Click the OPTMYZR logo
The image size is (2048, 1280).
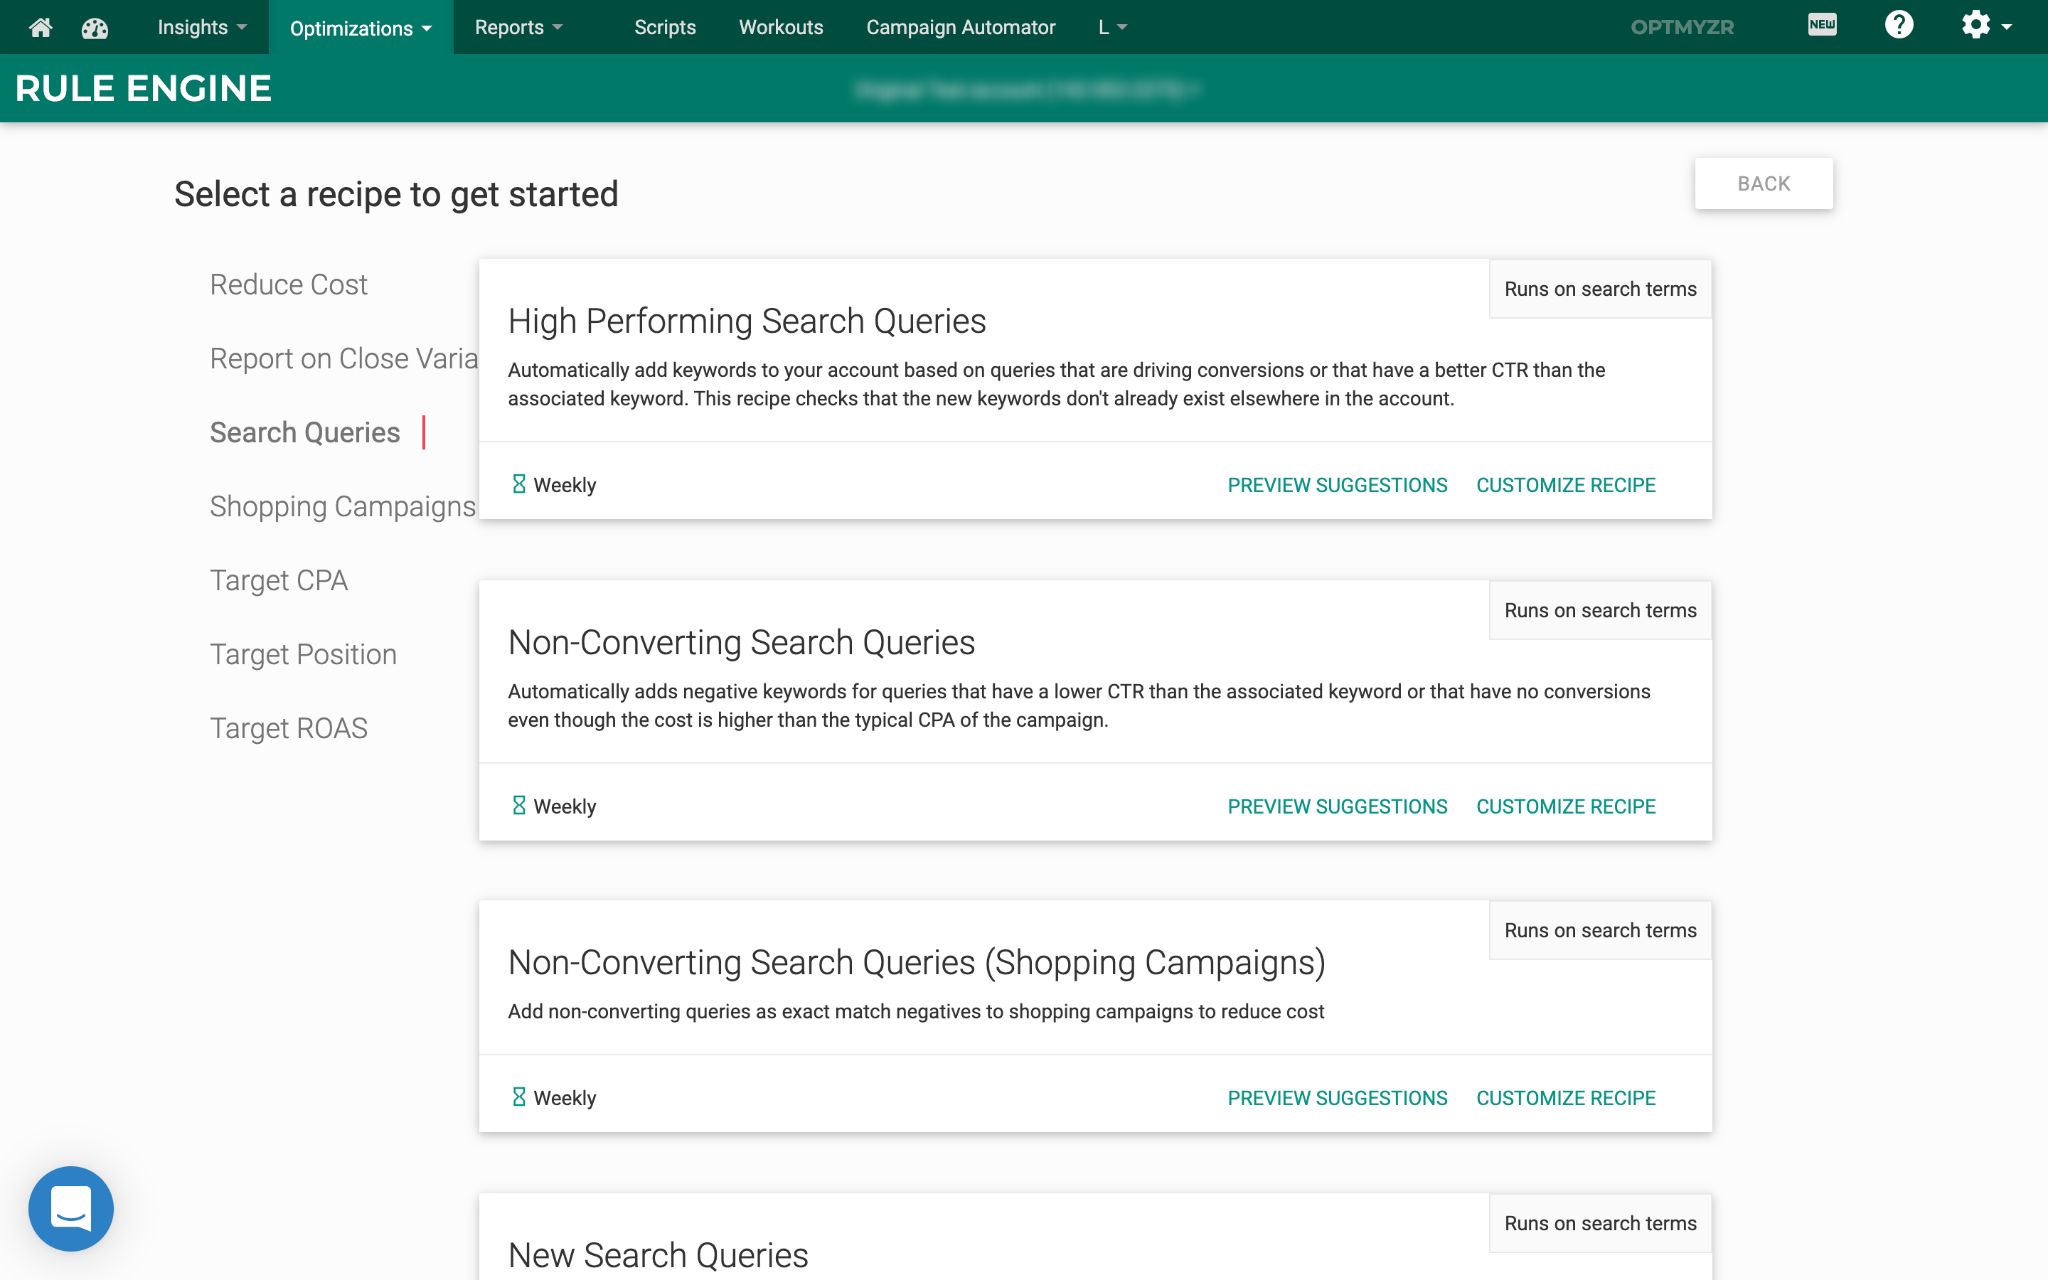(x=1682, y=27)
